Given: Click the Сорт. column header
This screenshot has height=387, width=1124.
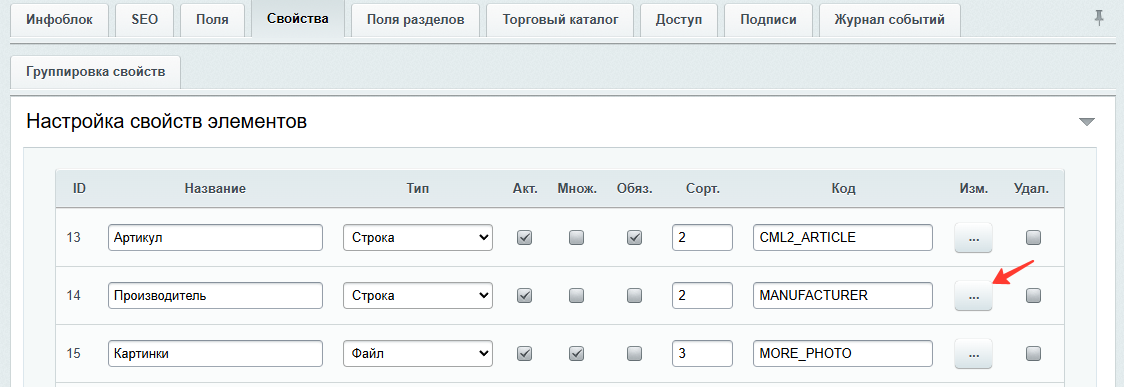Looking at the screenshot, I should coord(702,189).
